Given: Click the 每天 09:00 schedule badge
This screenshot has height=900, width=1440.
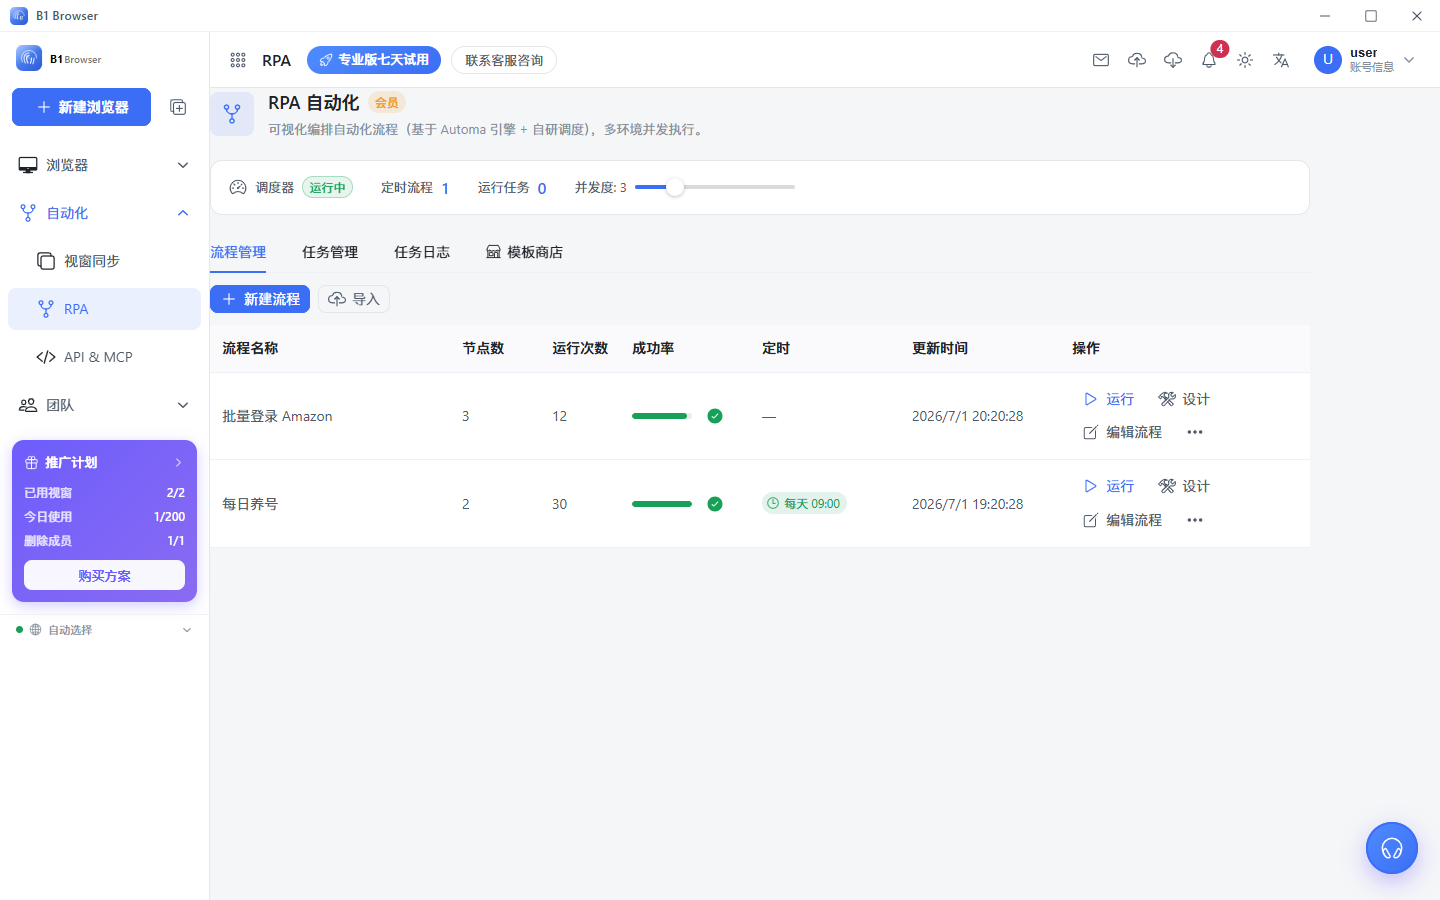Looking at the screenshot, I should (x=804, y=503).
